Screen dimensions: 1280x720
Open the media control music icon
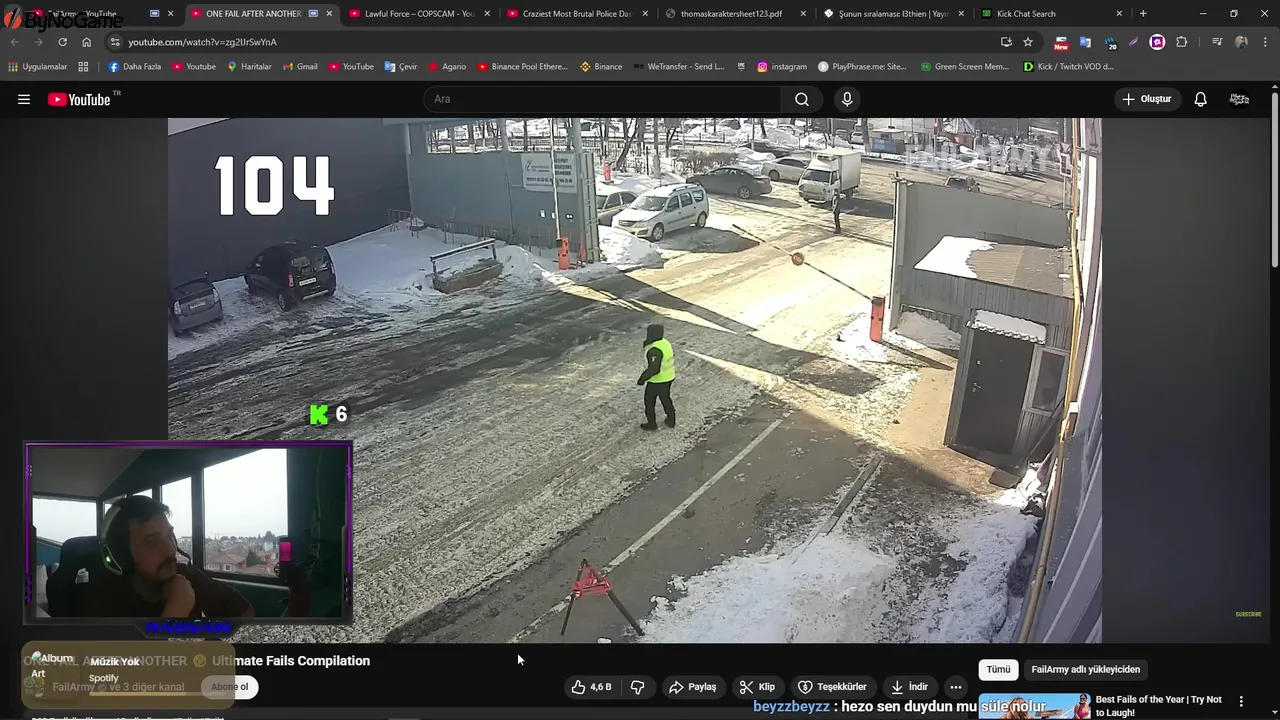(1217, 42)
